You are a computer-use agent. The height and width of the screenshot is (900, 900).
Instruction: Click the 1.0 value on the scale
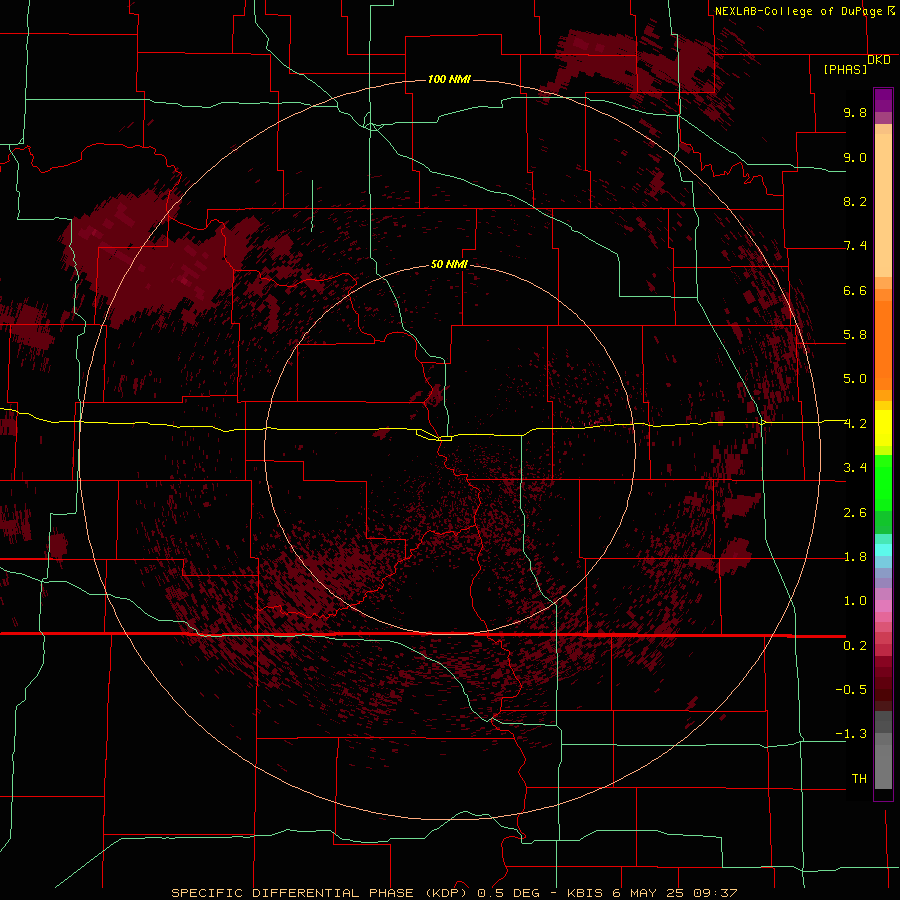pos(855,601)
